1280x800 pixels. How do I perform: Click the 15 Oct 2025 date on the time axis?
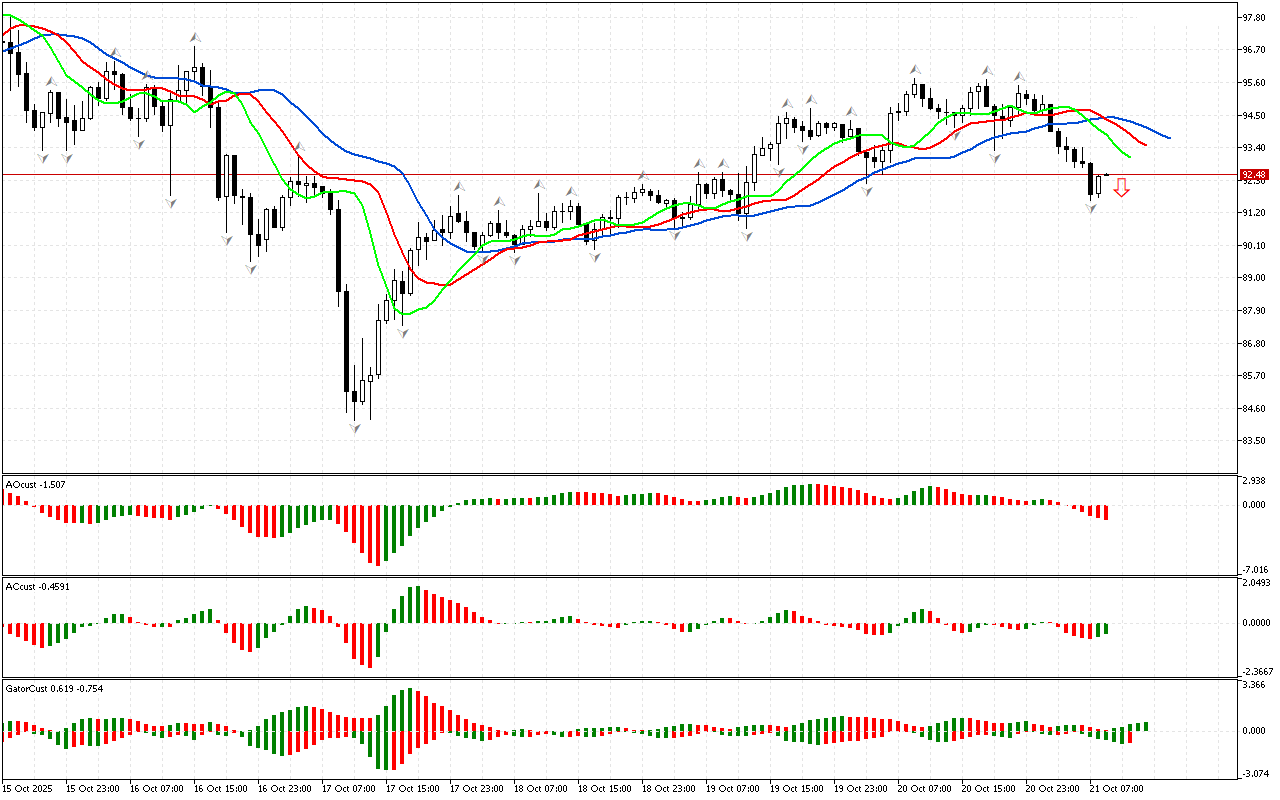click(28, 789)
